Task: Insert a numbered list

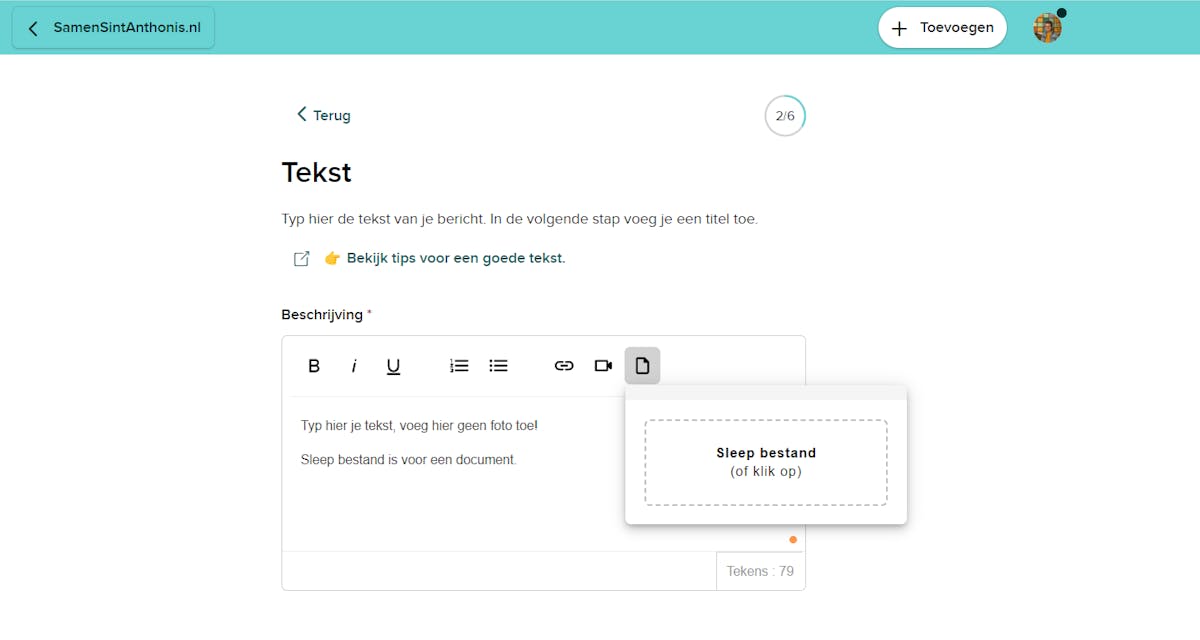Action: tap(459, 366)
